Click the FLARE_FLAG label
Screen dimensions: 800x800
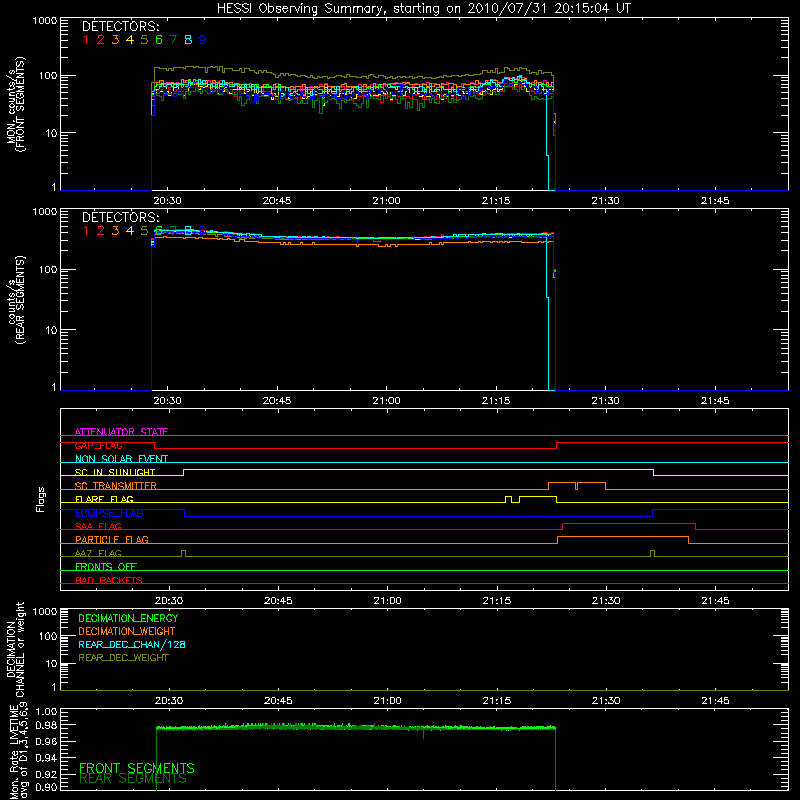click(x=104, y=499)
